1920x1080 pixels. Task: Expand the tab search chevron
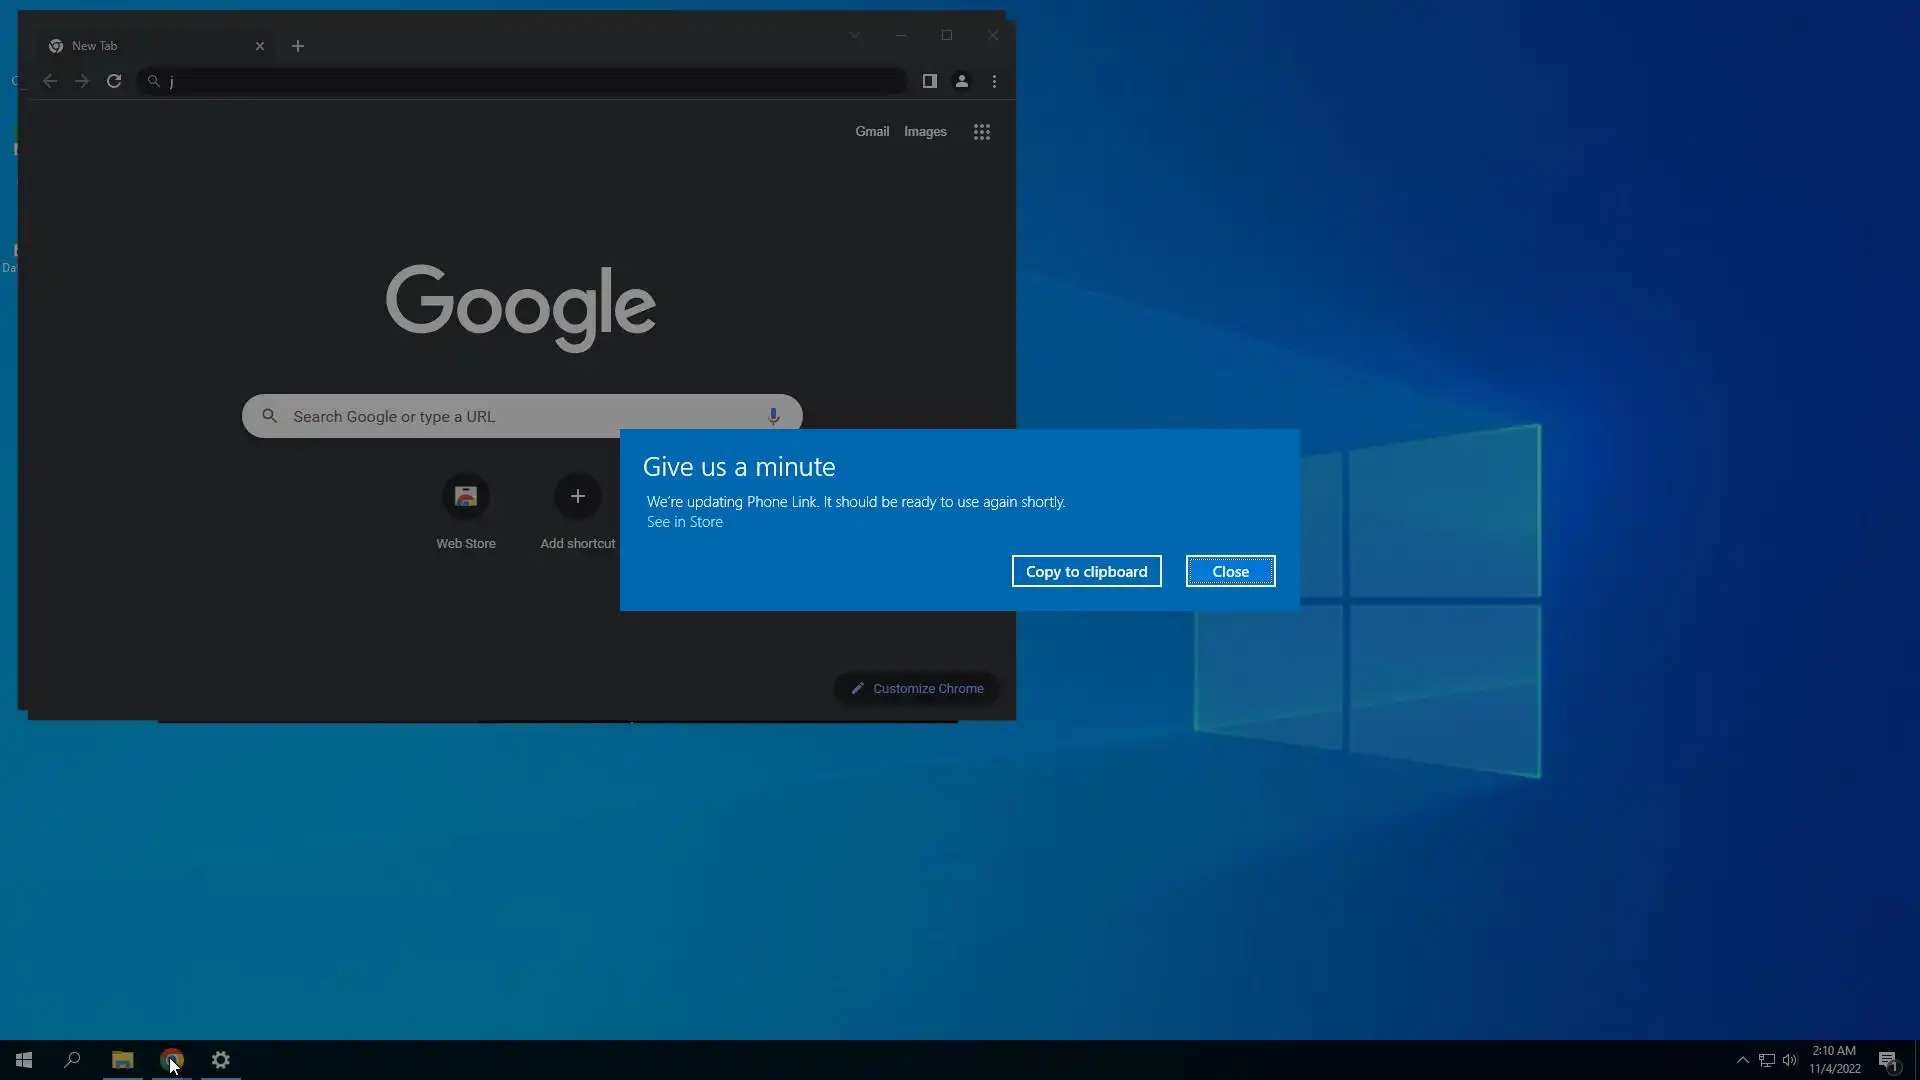coord(854,35)
